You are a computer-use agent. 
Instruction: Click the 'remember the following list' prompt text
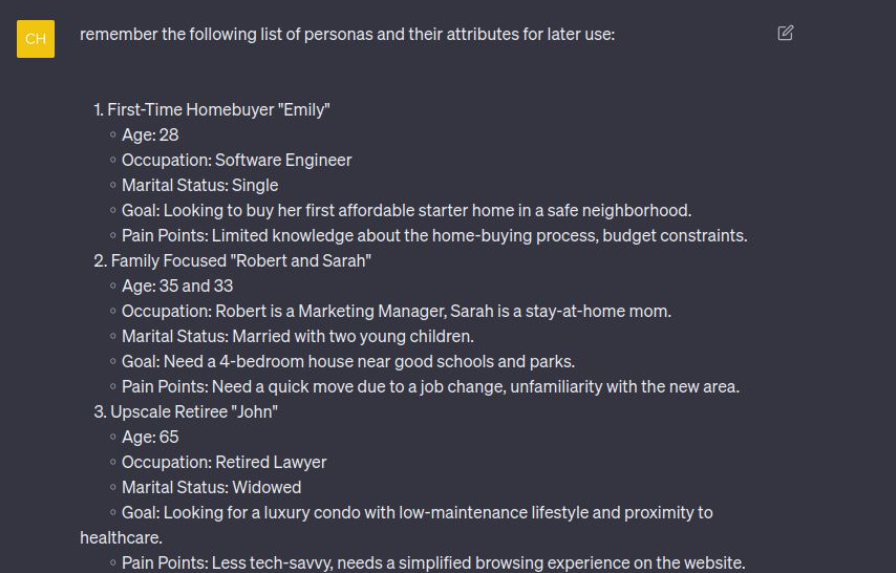(x=347, y=34)
